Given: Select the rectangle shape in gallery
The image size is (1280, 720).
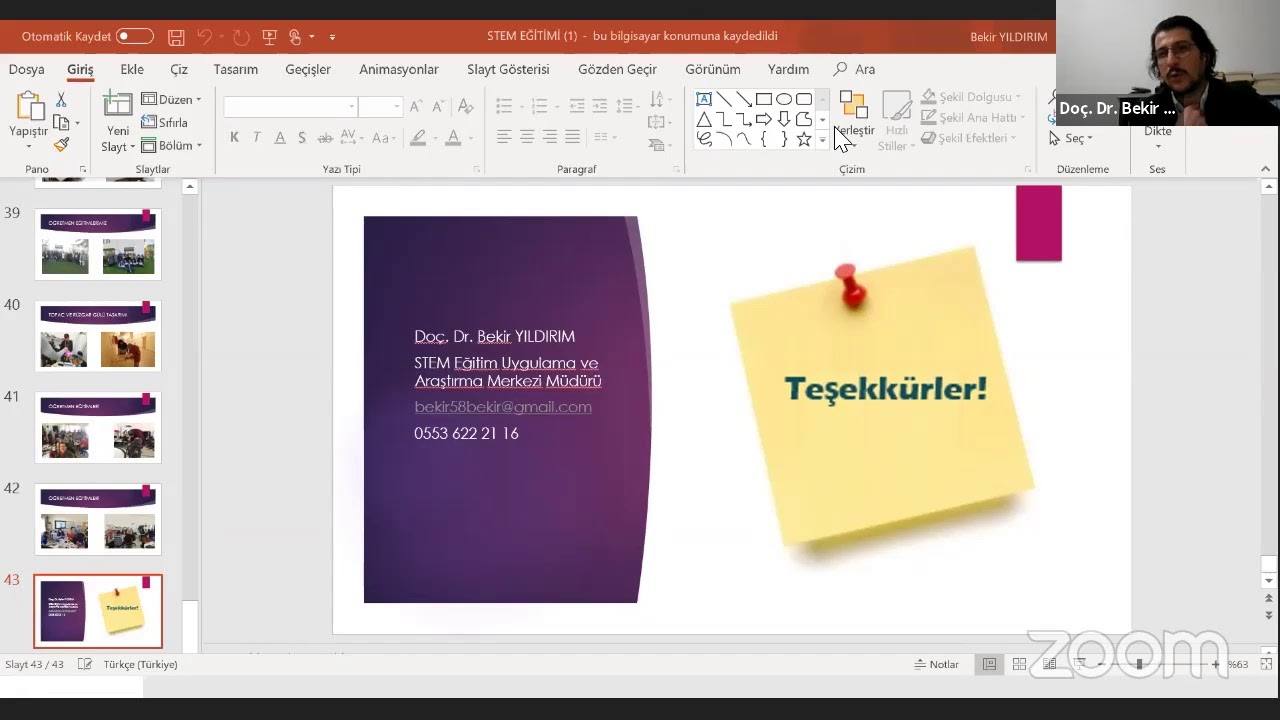Looking at the screenshot, I should click(764, 99).
